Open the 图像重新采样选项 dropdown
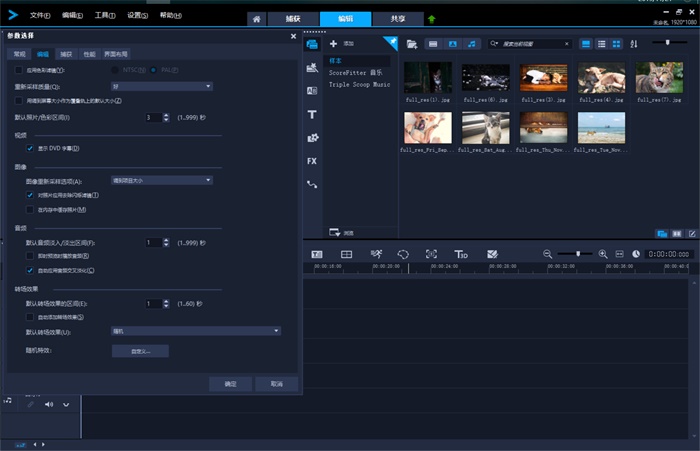 click(160, 180)
